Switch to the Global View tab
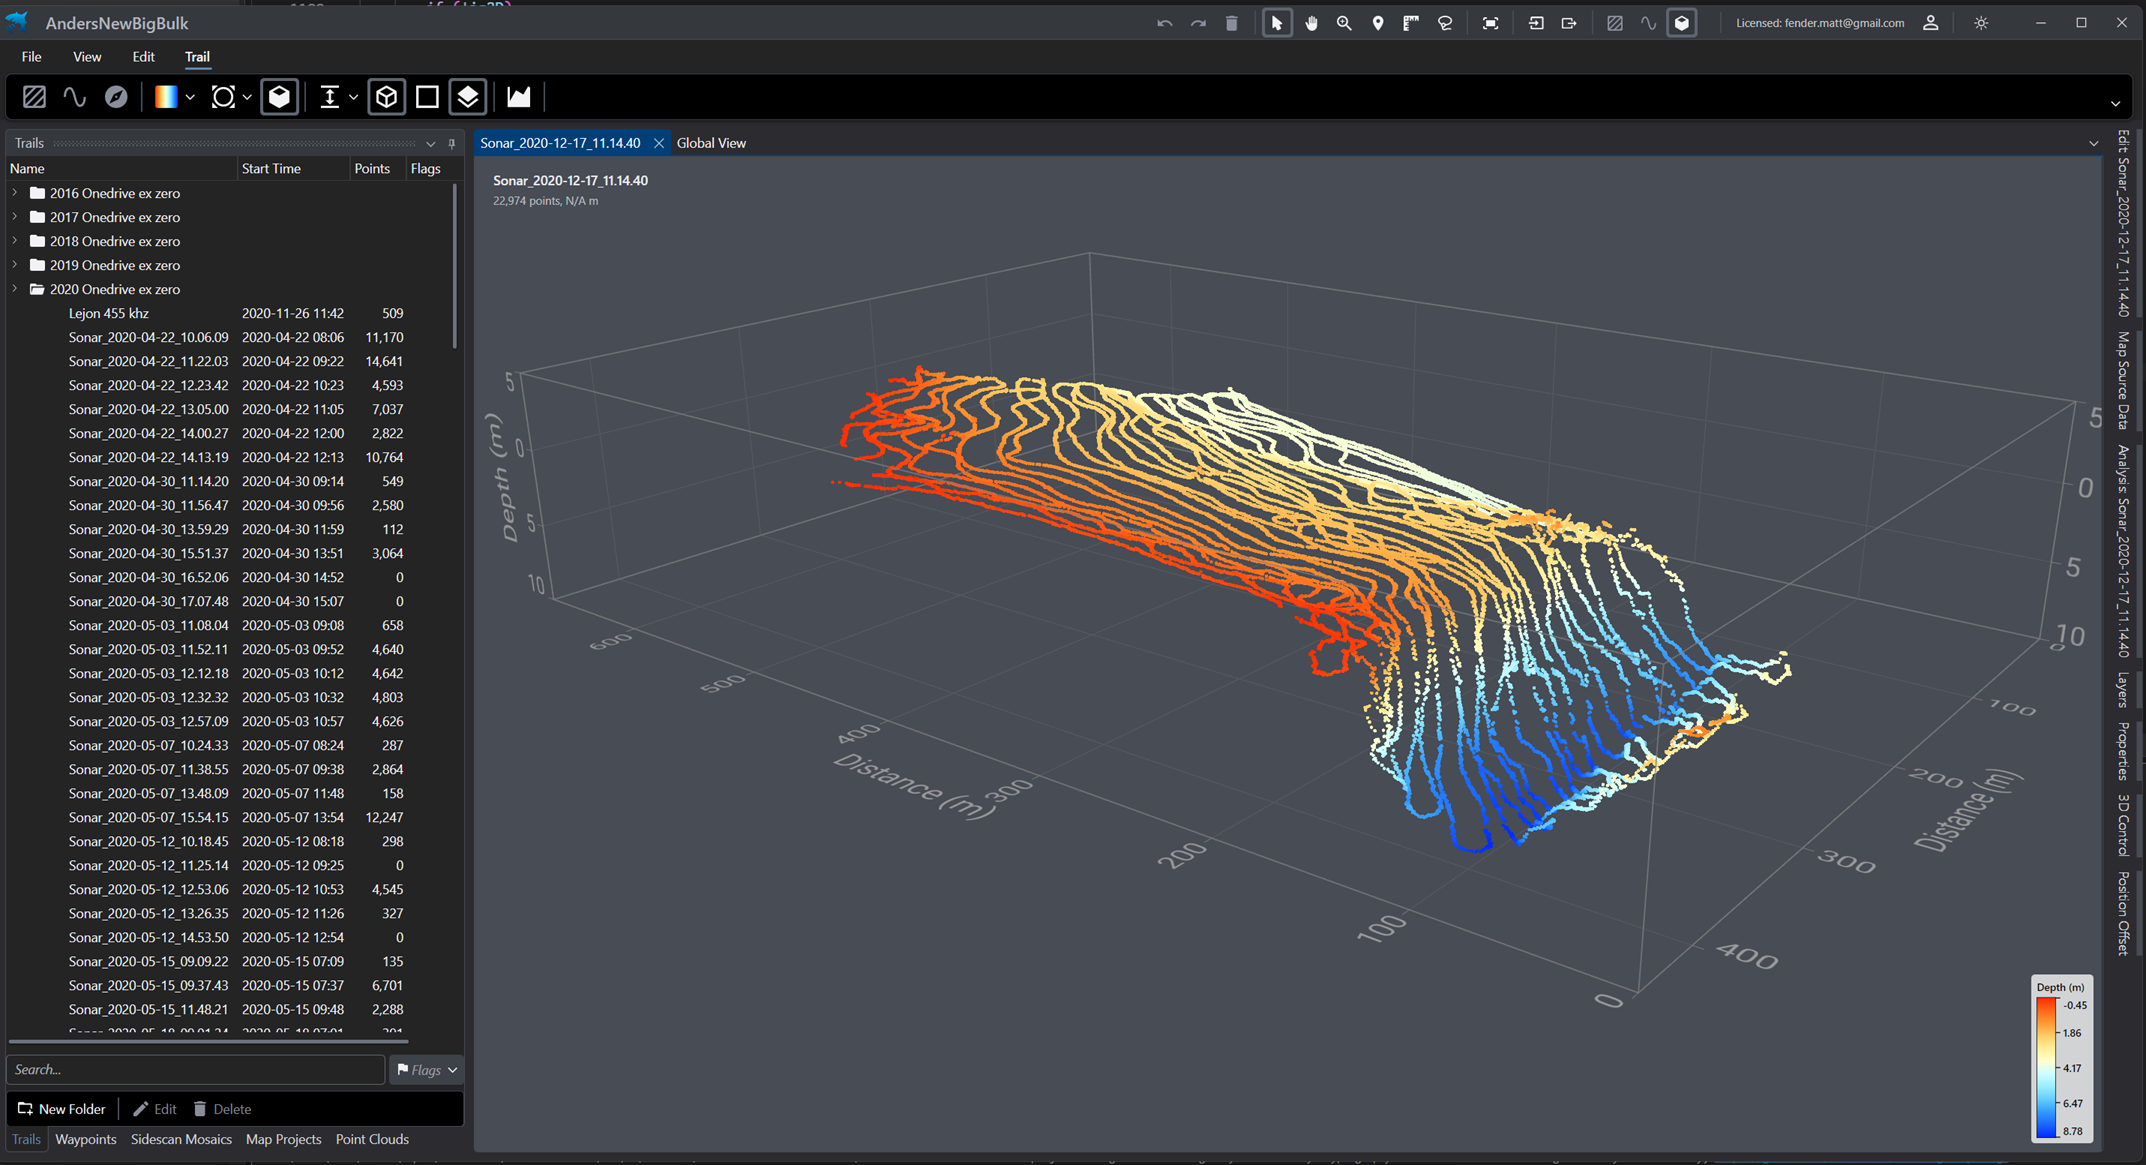The image size is (2146, 1165). (x=711, y=143)
